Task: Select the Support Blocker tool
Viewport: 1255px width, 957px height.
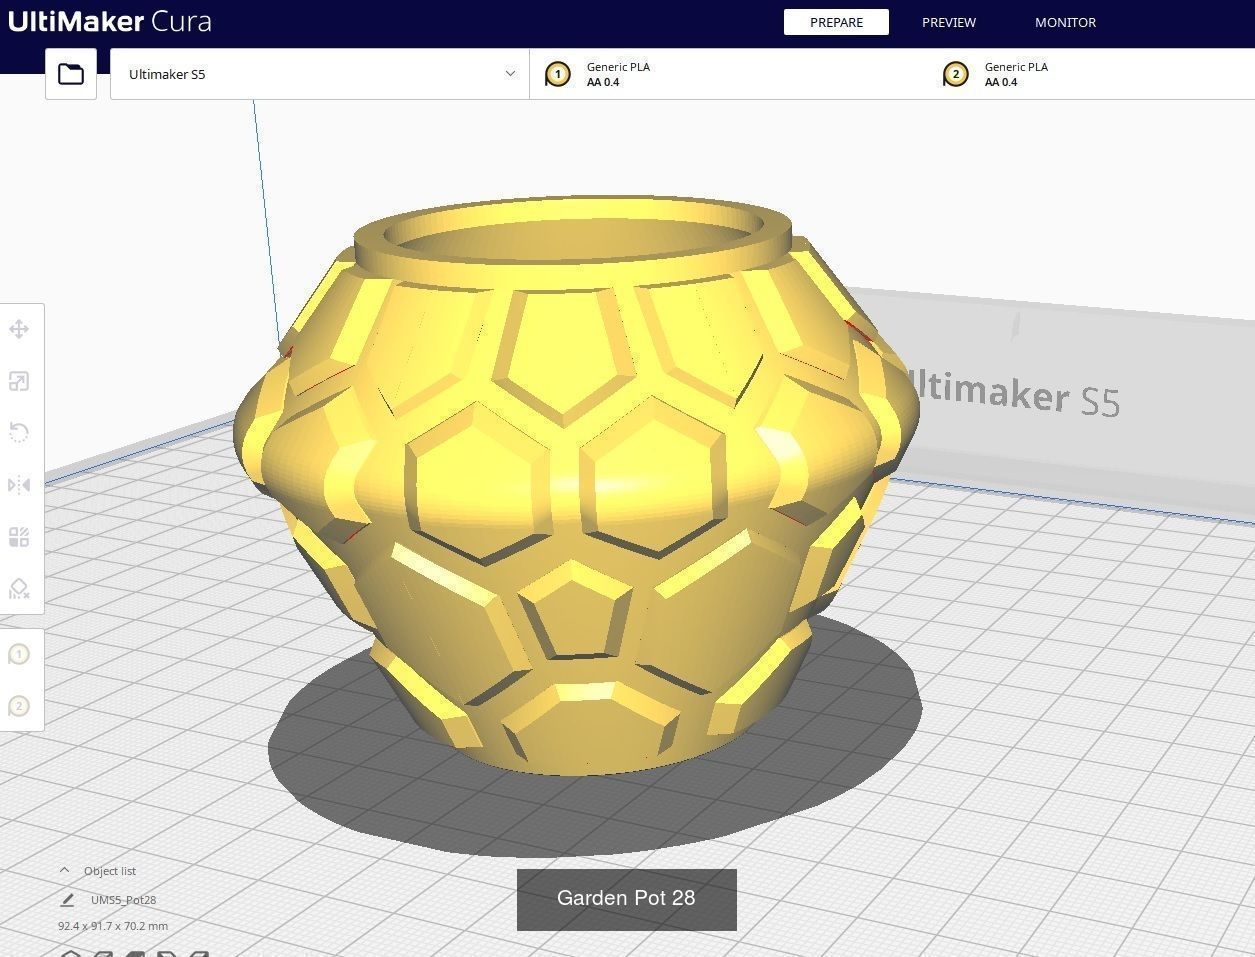Action: coord(19,589)
